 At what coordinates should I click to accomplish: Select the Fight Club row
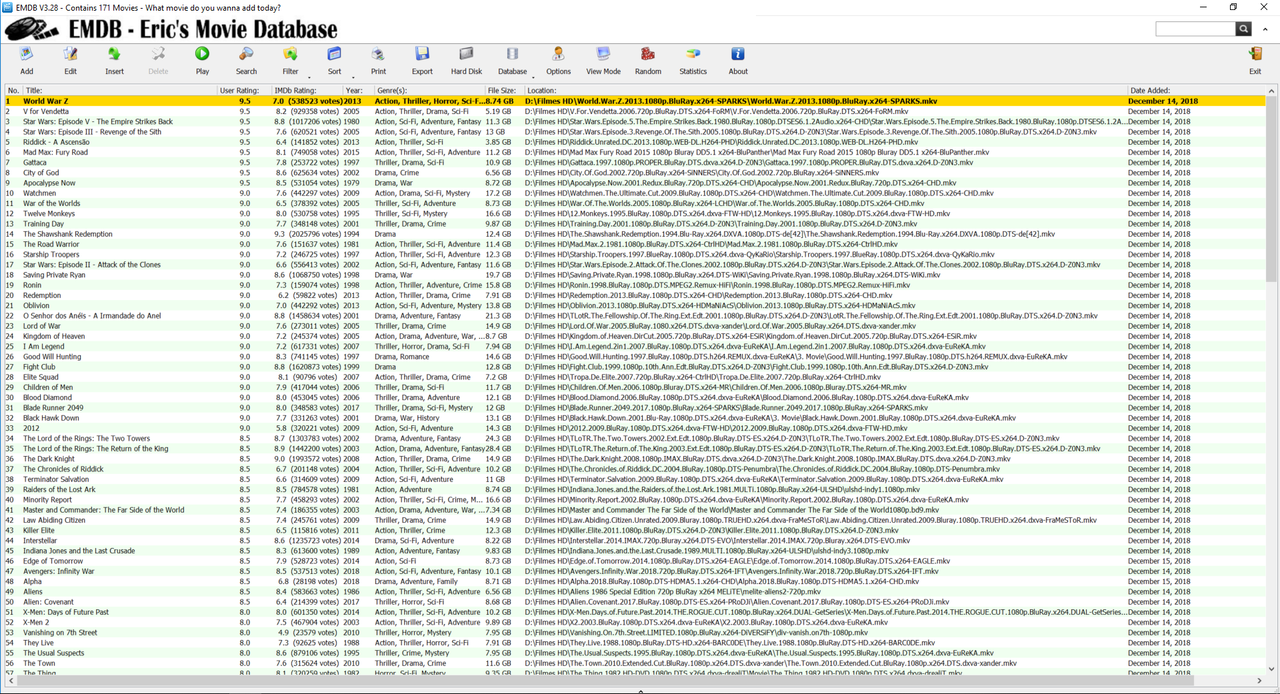pos(634,367)
